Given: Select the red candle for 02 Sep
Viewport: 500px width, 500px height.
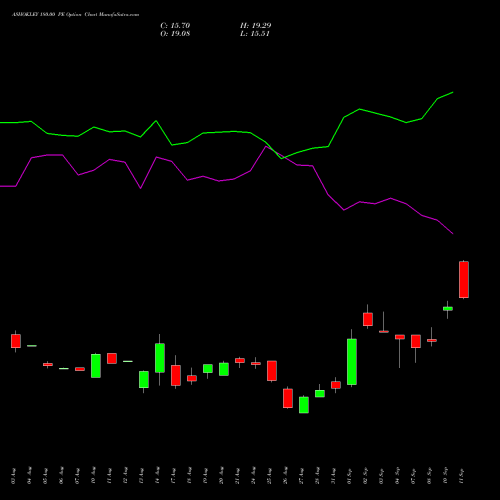Looking at the screenshot, I should (368, 319).
